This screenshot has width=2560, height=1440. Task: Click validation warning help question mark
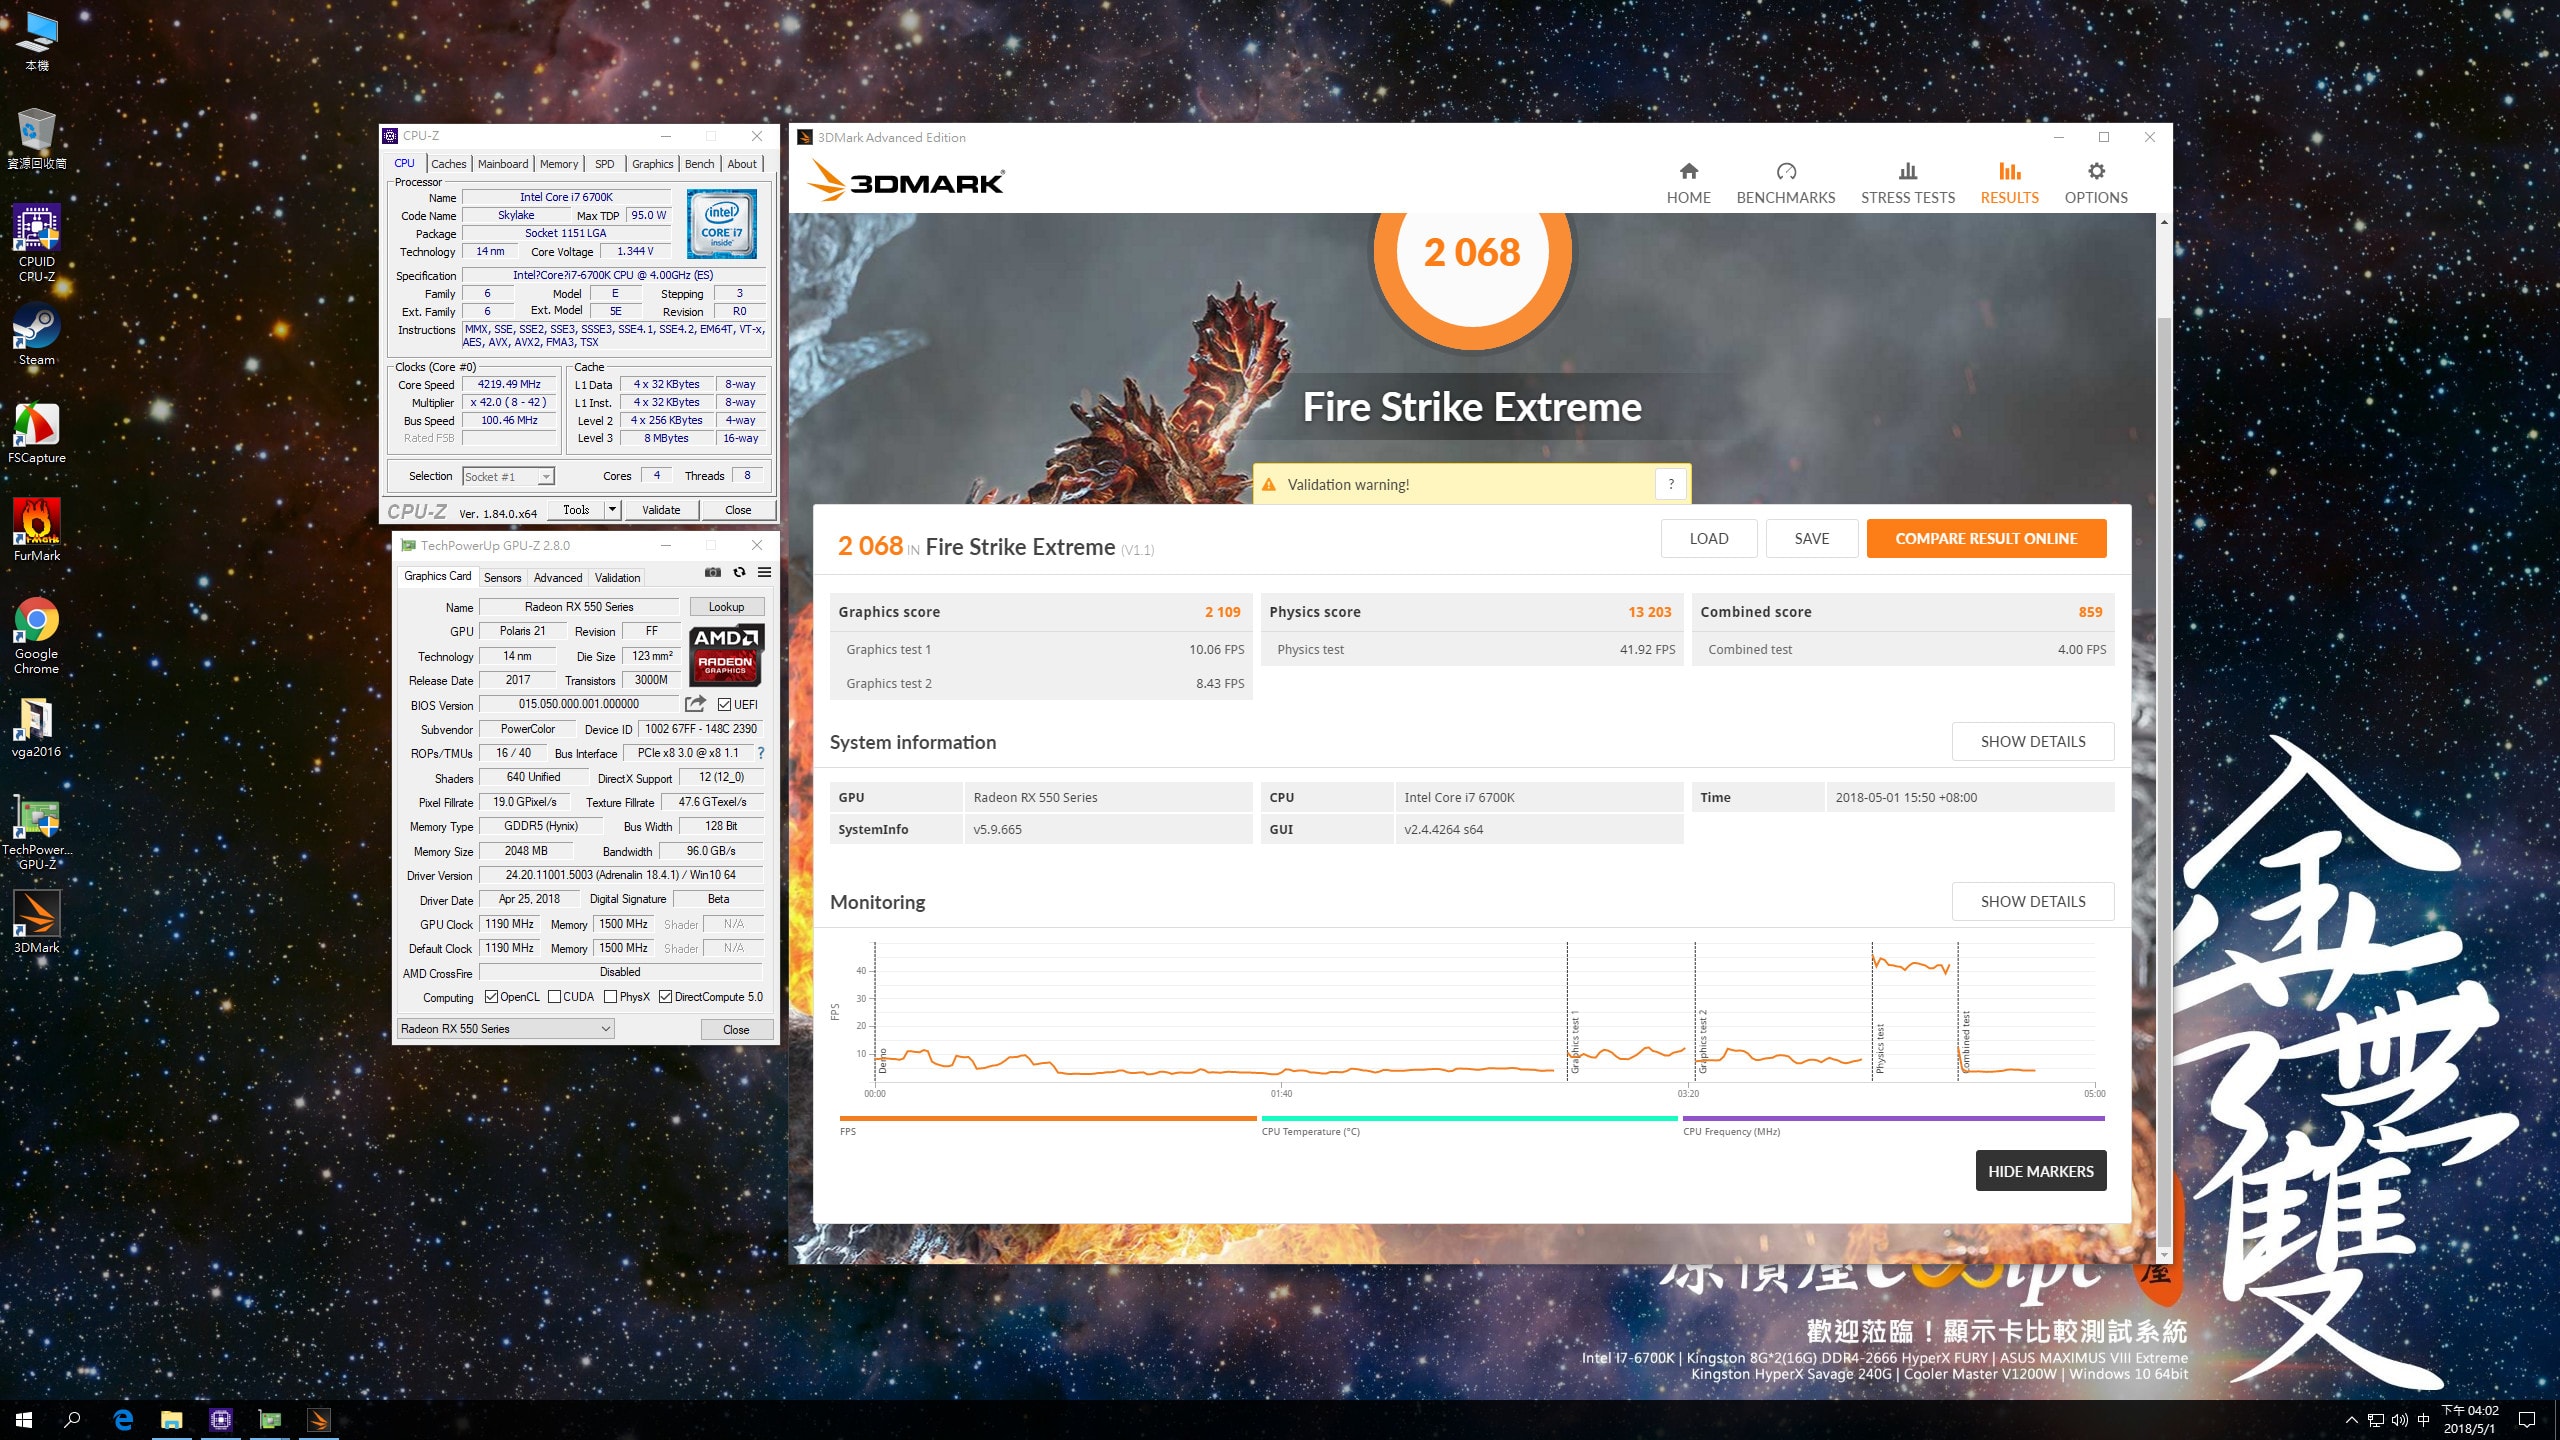click(x=1670, y=485)
